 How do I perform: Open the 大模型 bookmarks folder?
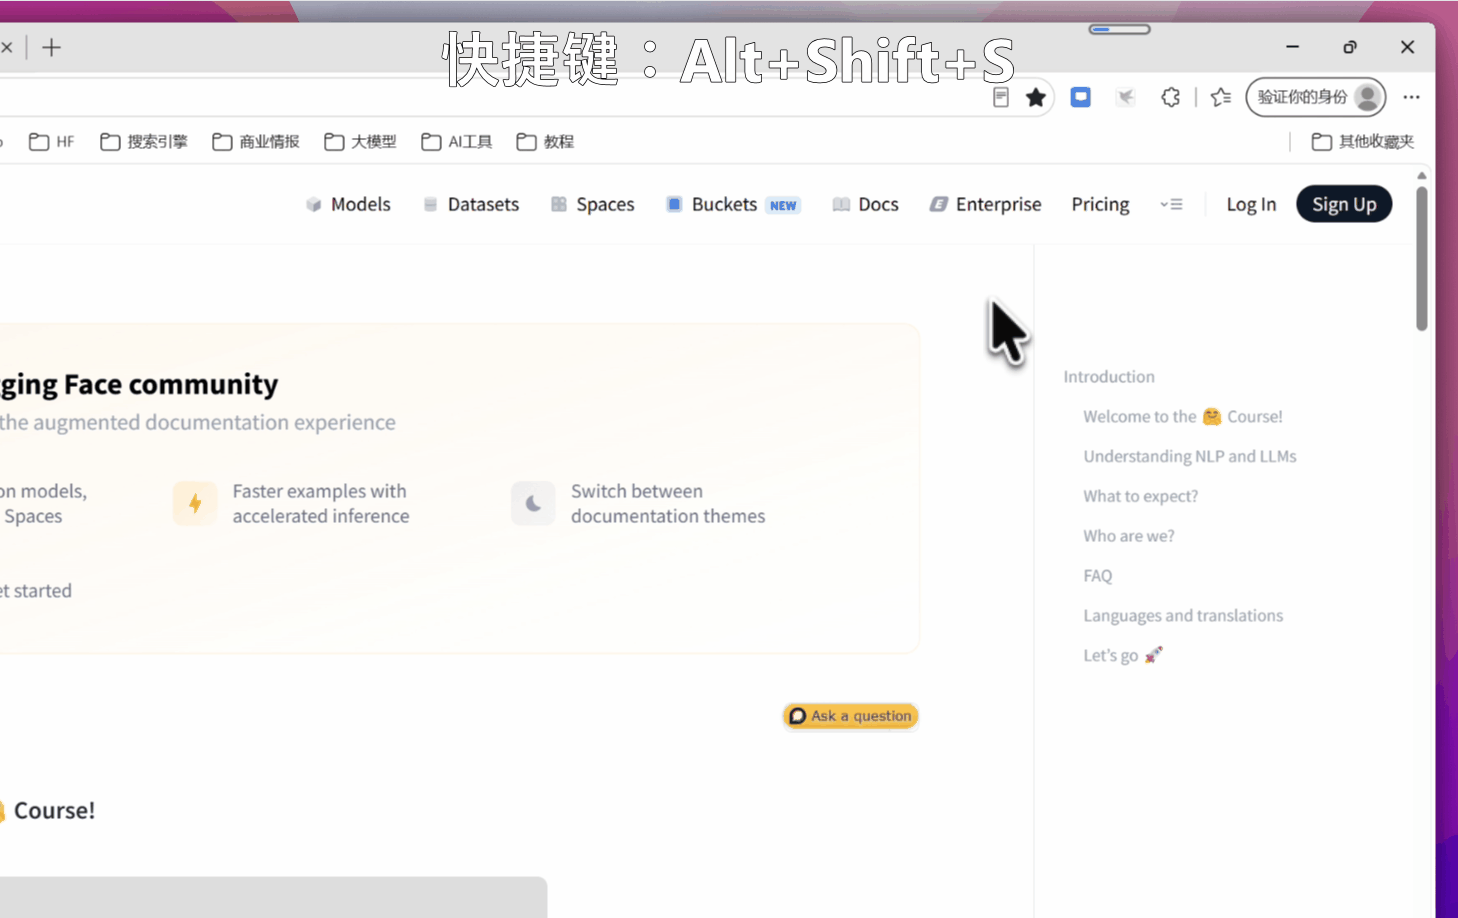(x=360, y=142)
